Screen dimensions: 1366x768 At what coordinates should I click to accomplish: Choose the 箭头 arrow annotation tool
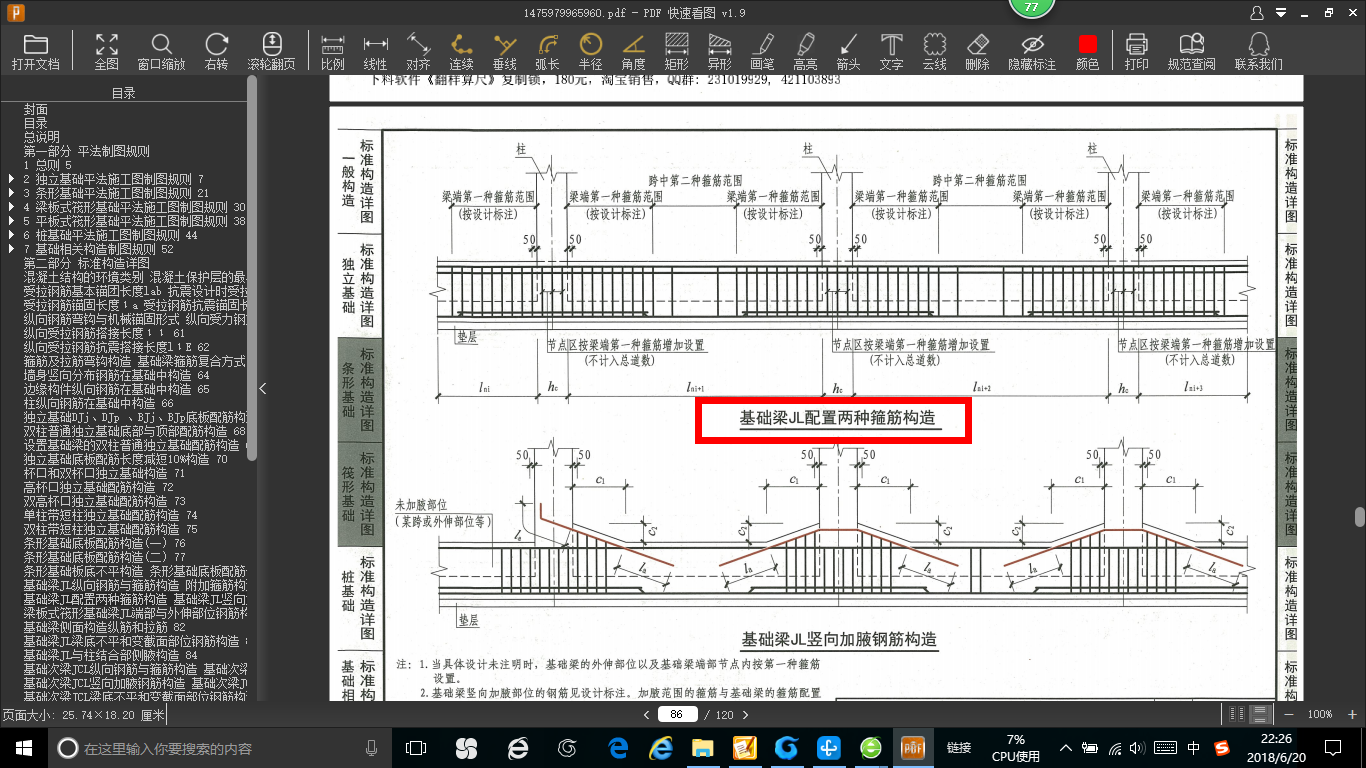point(848,45)
